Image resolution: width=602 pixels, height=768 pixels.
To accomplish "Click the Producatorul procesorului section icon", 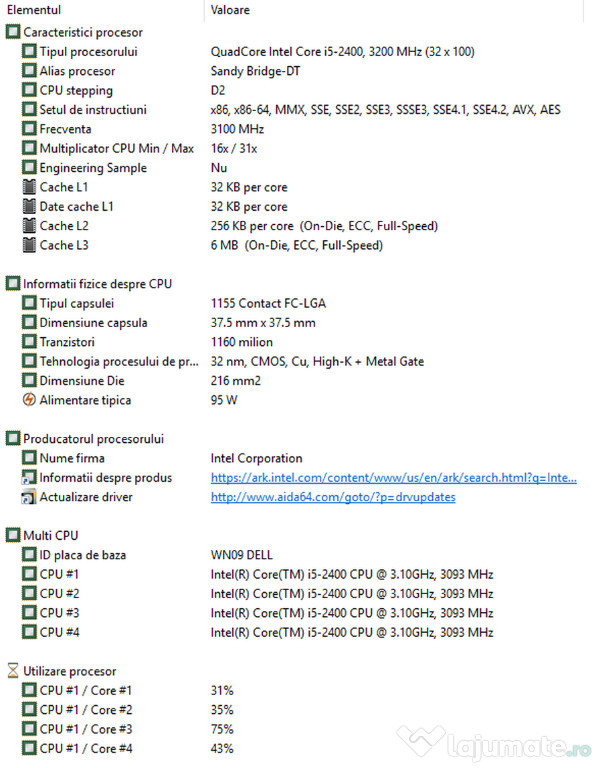I will pos(13,438).
